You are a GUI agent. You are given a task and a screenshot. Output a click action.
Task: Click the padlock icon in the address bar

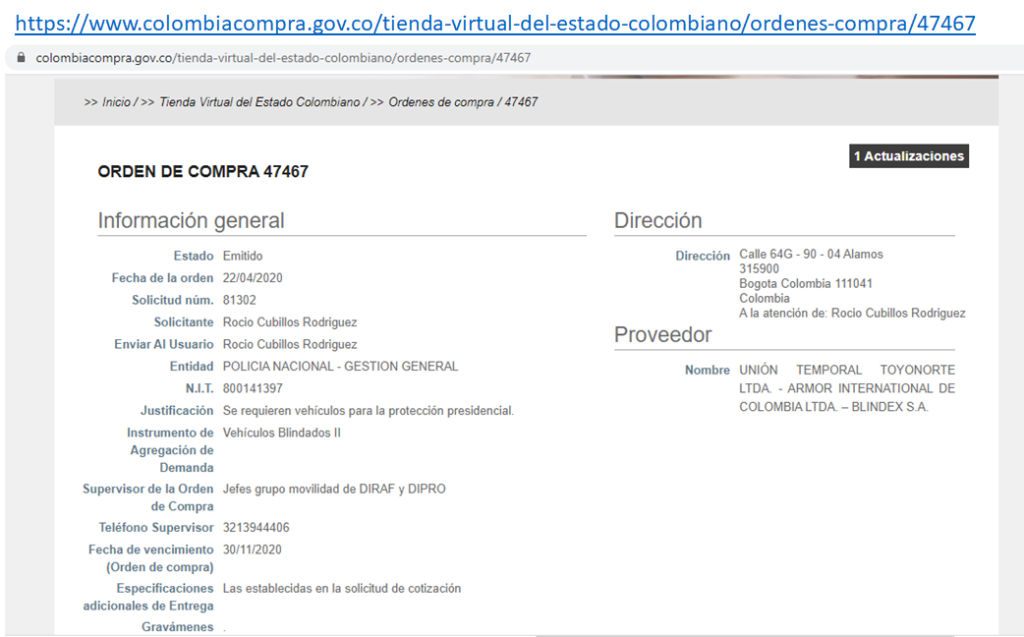click(x=21, y=58)
